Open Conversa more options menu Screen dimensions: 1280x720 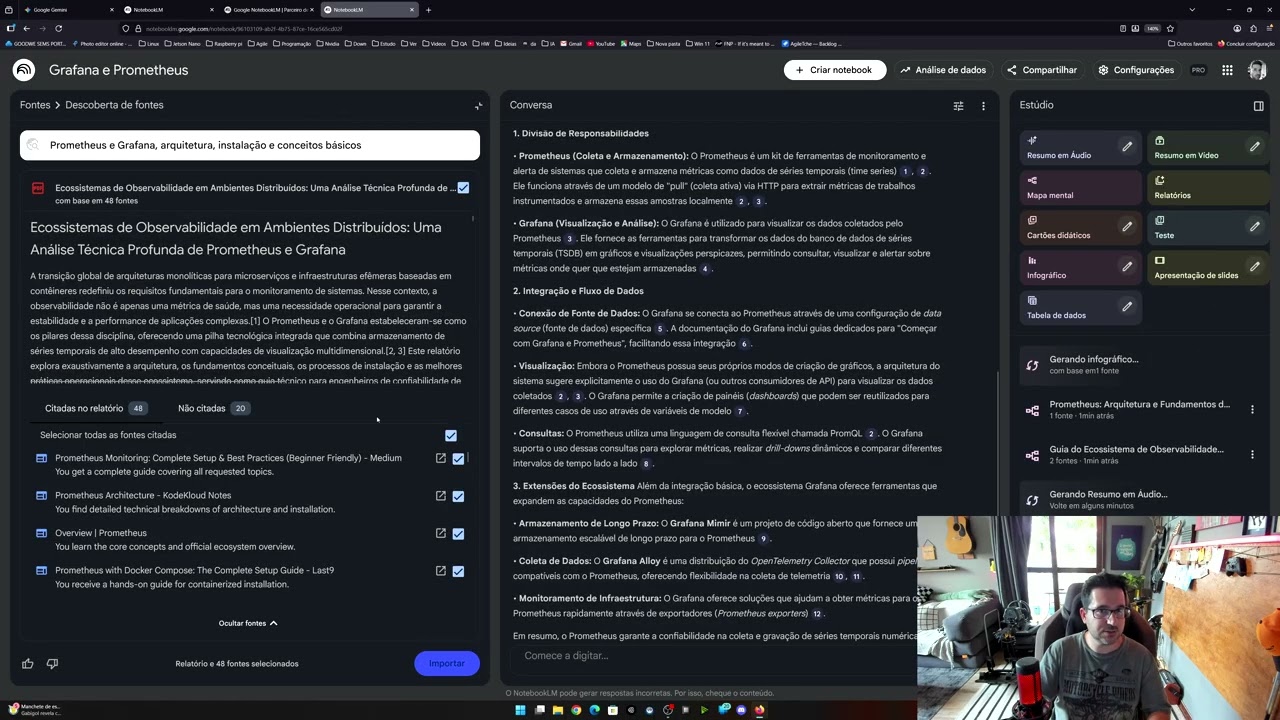pos(983,105)
